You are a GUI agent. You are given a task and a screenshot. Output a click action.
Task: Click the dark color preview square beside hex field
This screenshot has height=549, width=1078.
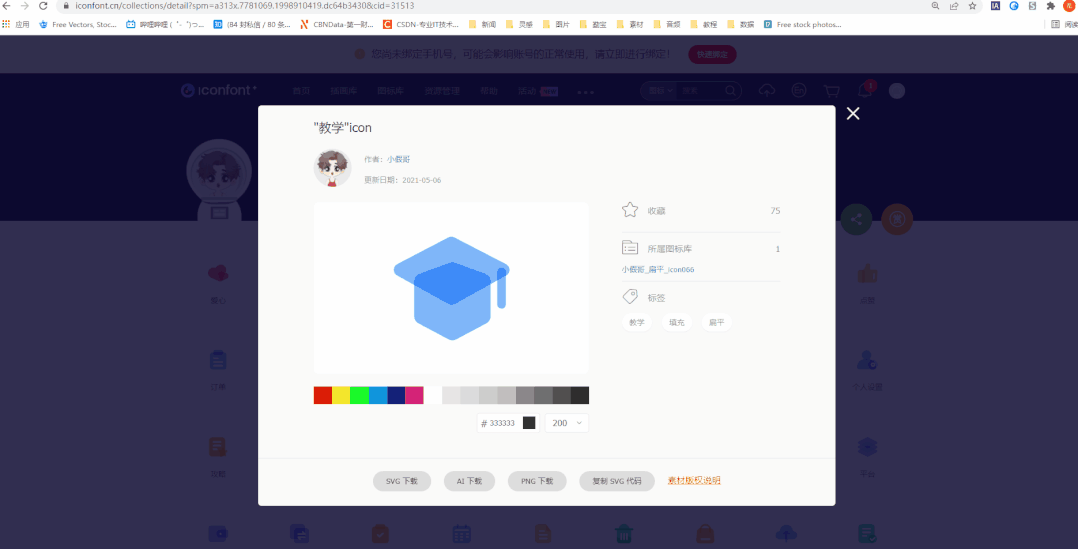pyautogui.click(x=529, y=423)
